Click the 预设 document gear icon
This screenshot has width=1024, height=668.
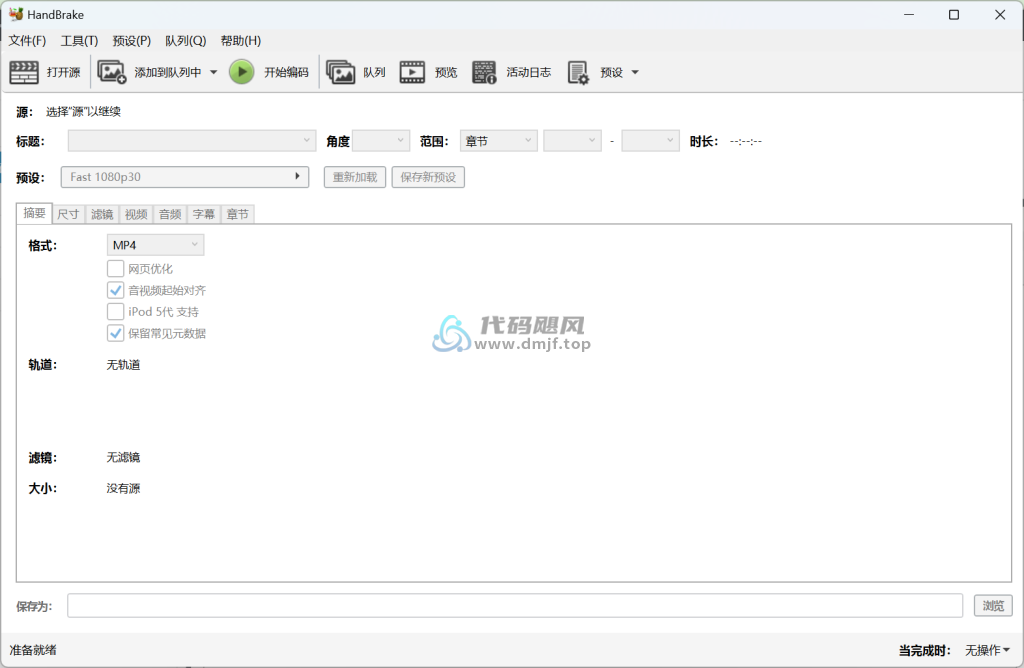tap(578, 72)
